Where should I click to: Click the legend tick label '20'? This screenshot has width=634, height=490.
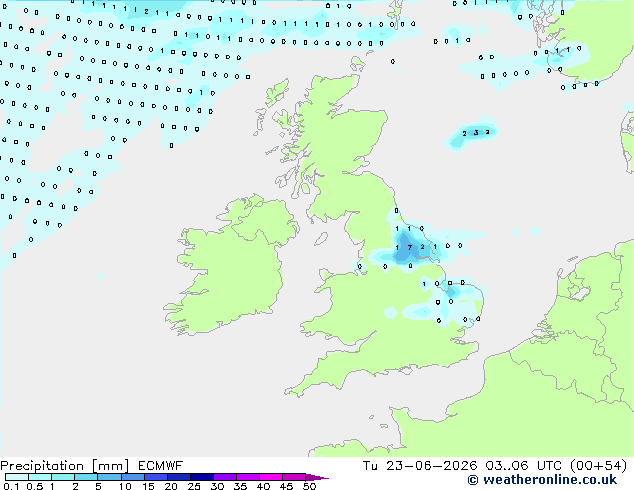click(171, 486)
